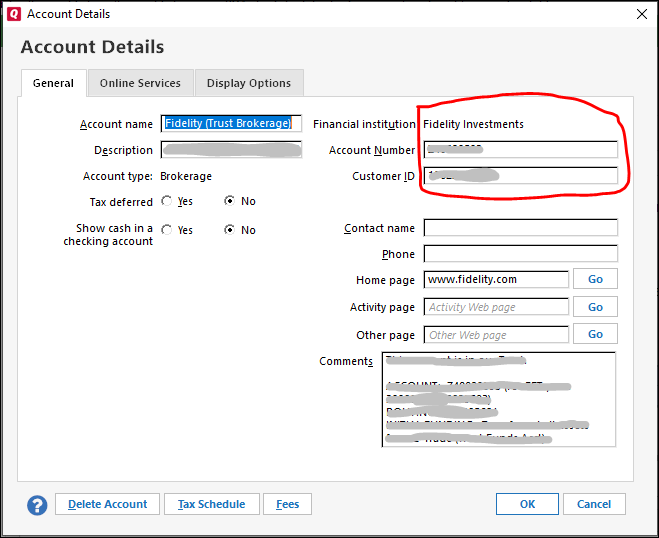Click the Fees button
Image resolution: width=659 pixels, height=538 pixels.
point(287,504)
